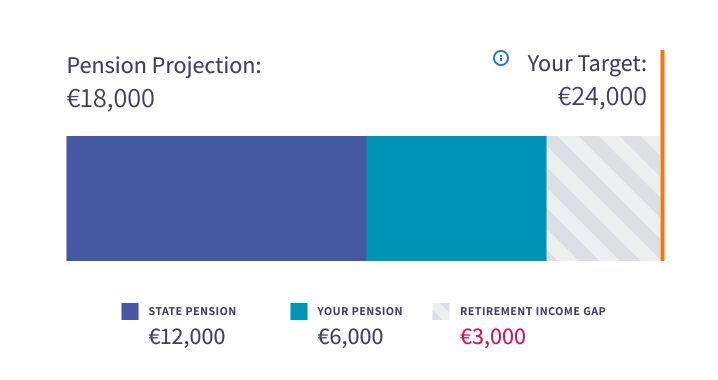Click the teal Your Pension bar segment
The image size is (718, 380).
(457, 198)
